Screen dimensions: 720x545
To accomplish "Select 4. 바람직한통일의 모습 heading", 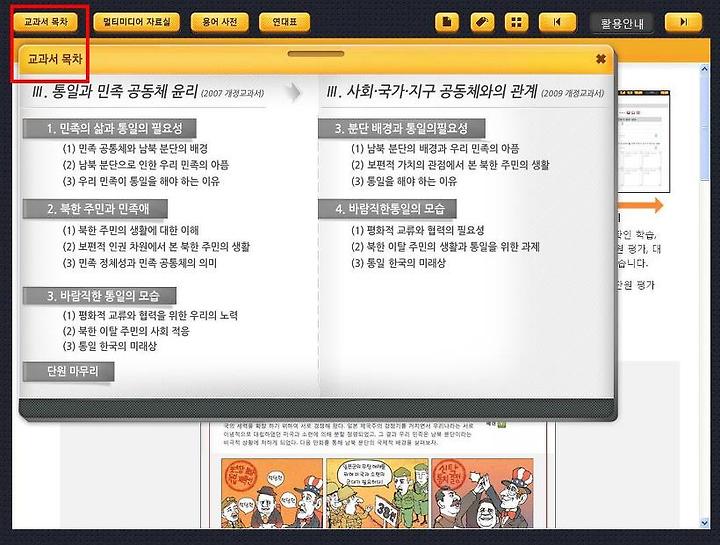I will coord(388,209).
